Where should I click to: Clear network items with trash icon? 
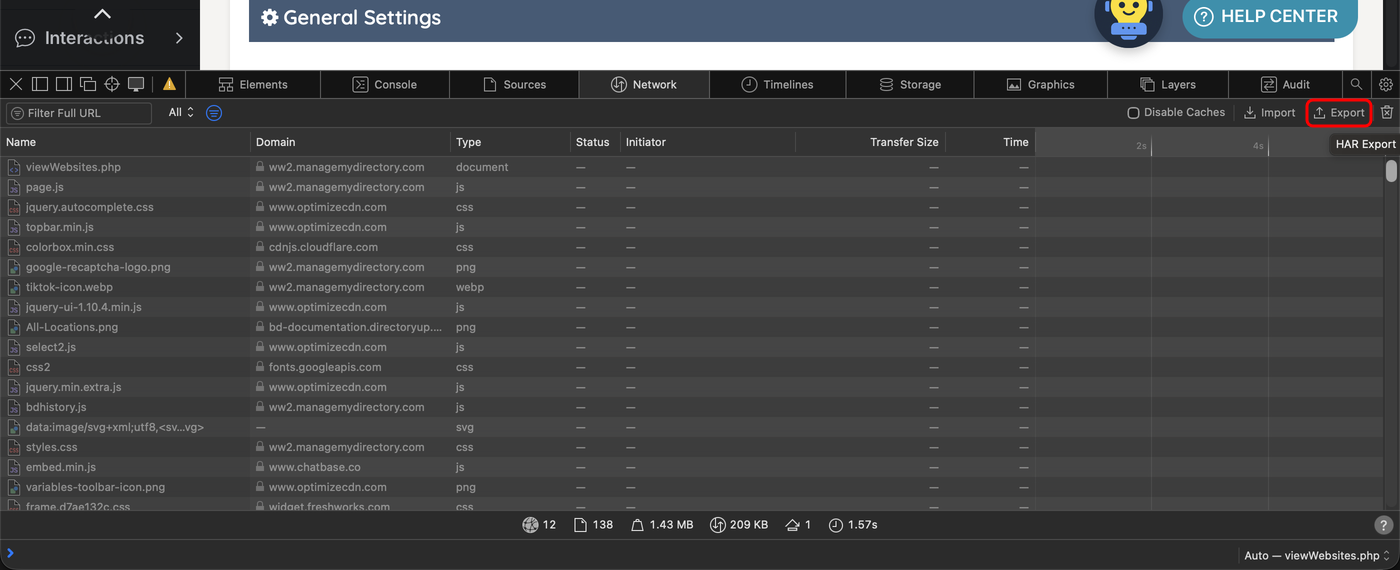[x=1387, y=113]
